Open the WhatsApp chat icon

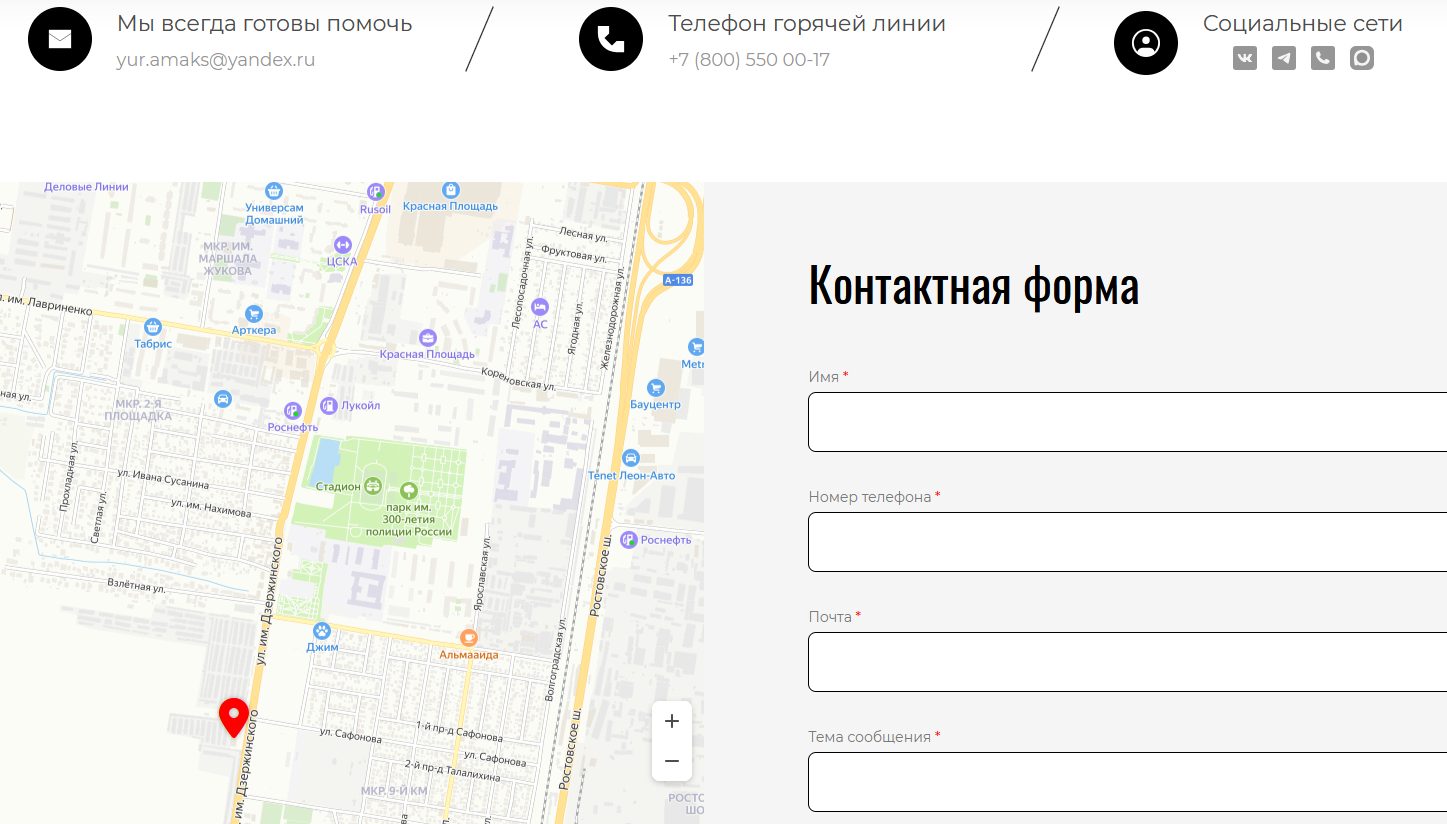tap(1361, 58)
